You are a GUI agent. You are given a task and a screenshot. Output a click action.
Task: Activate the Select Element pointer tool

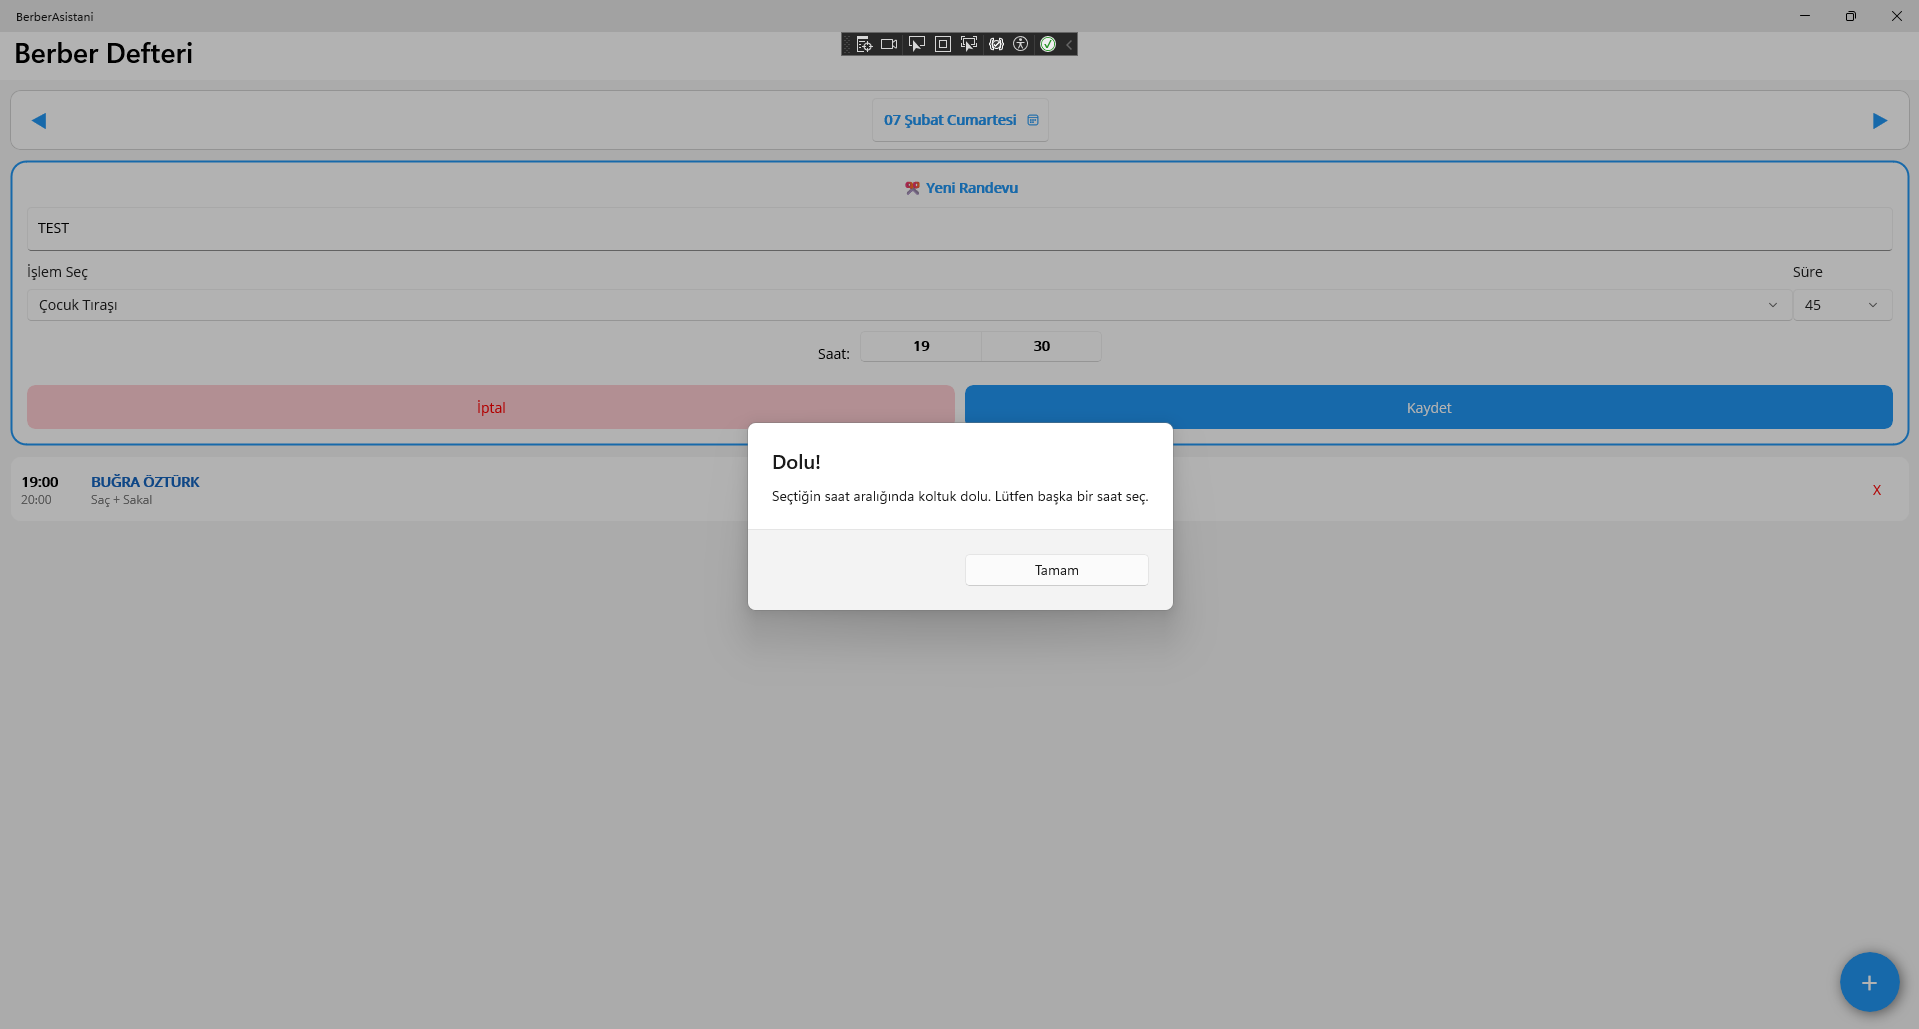(x=916, y=44)
